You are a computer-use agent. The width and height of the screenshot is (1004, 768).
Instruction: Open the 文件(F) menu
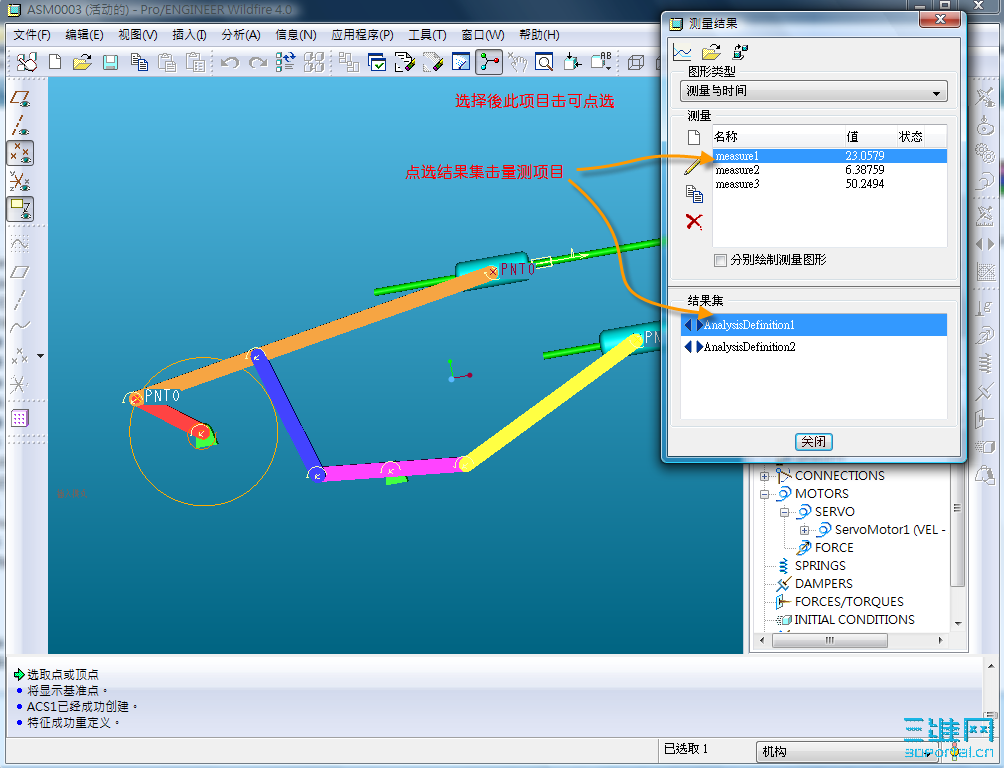click(x=32, y=35)
